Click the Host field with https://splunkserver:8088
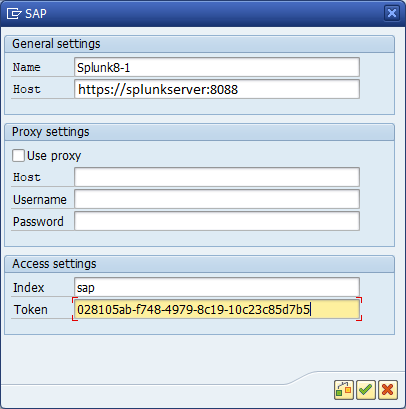406x409 pixels. pyautogui.click(x=217, y=89)
